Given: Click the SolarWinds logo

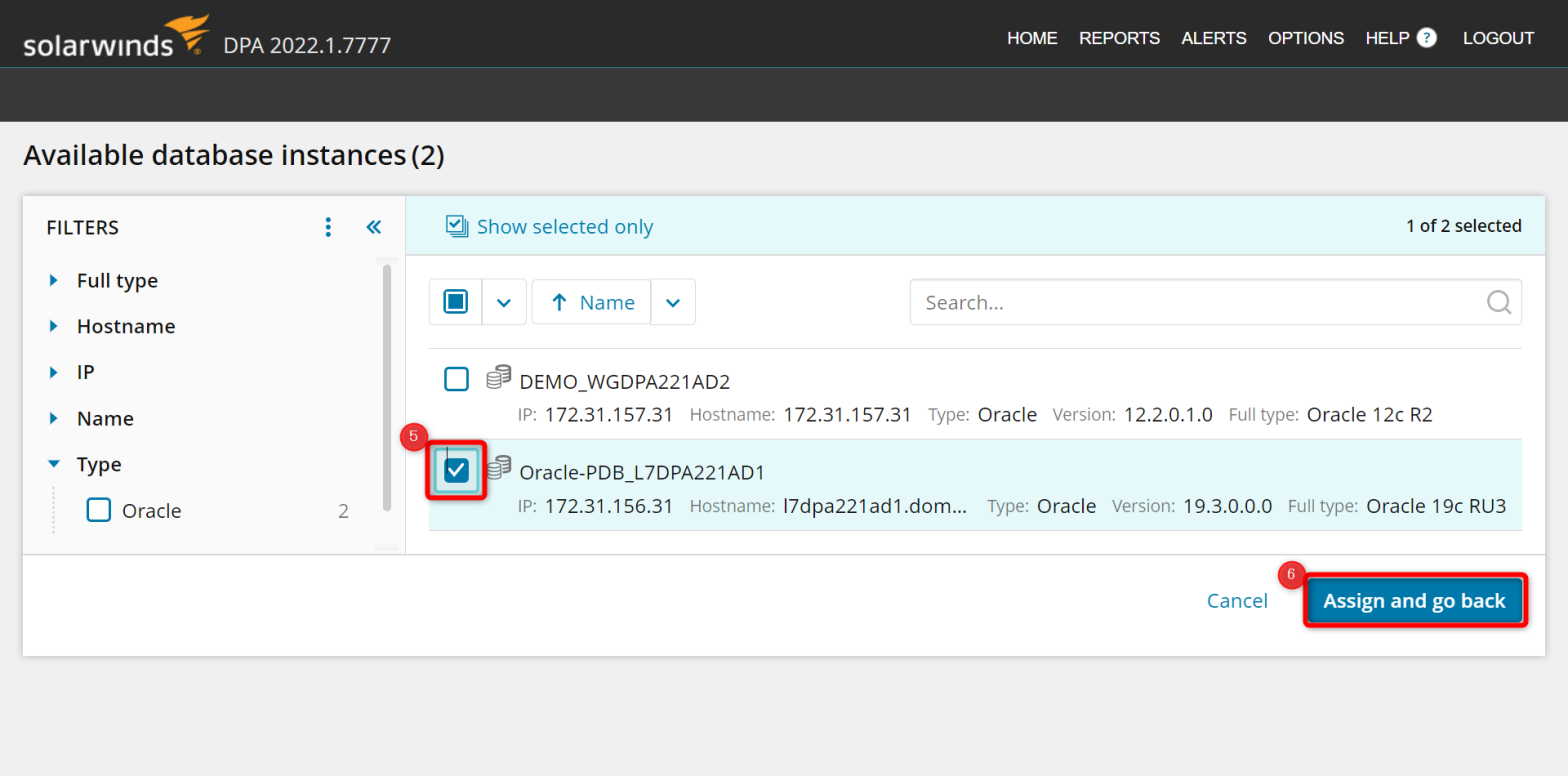Looking at the screenshot, I should pos(116,38).
